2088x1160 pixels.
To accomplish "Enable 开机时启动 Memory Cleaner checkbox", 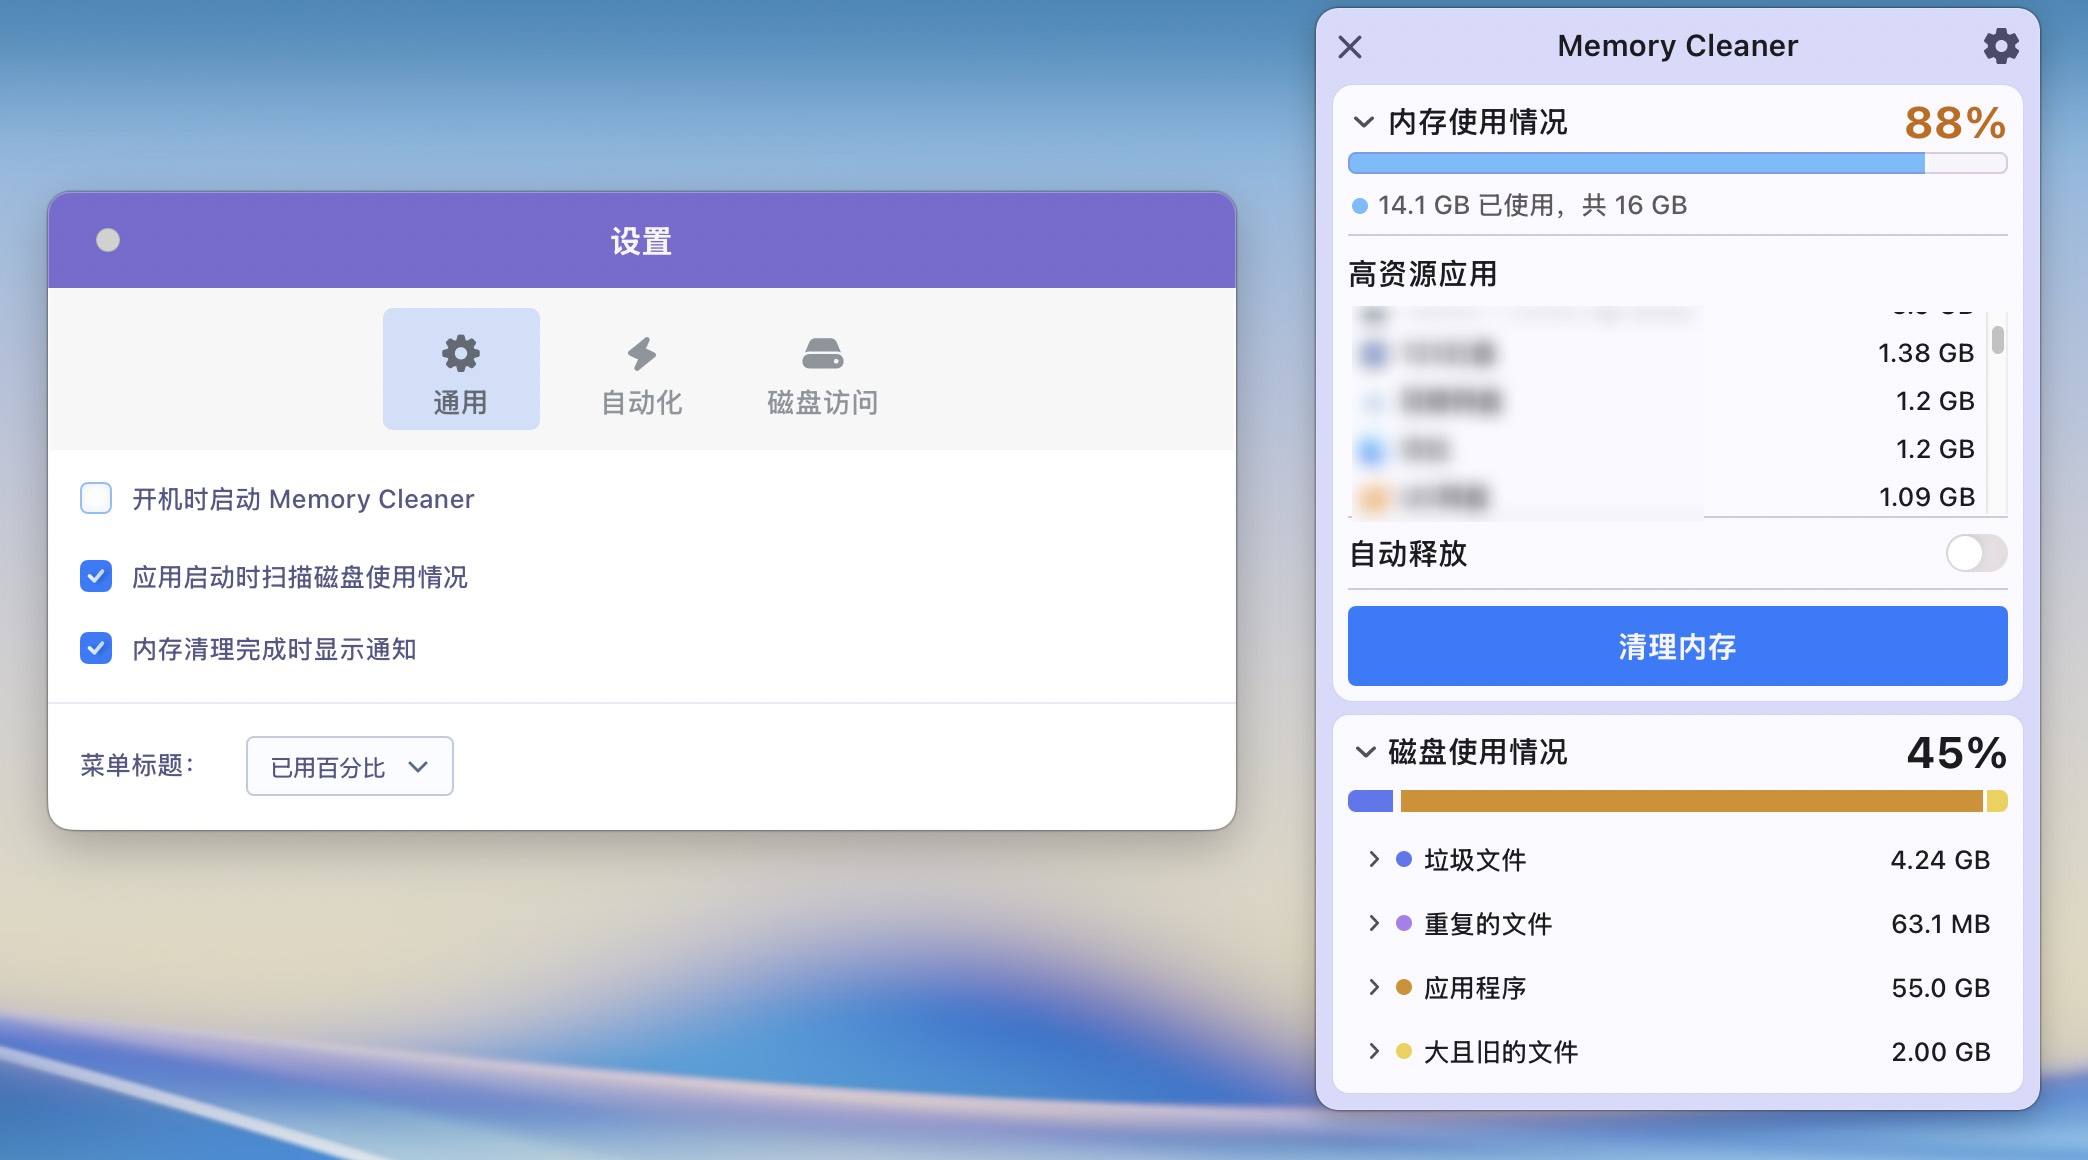I will pos(96,498).
